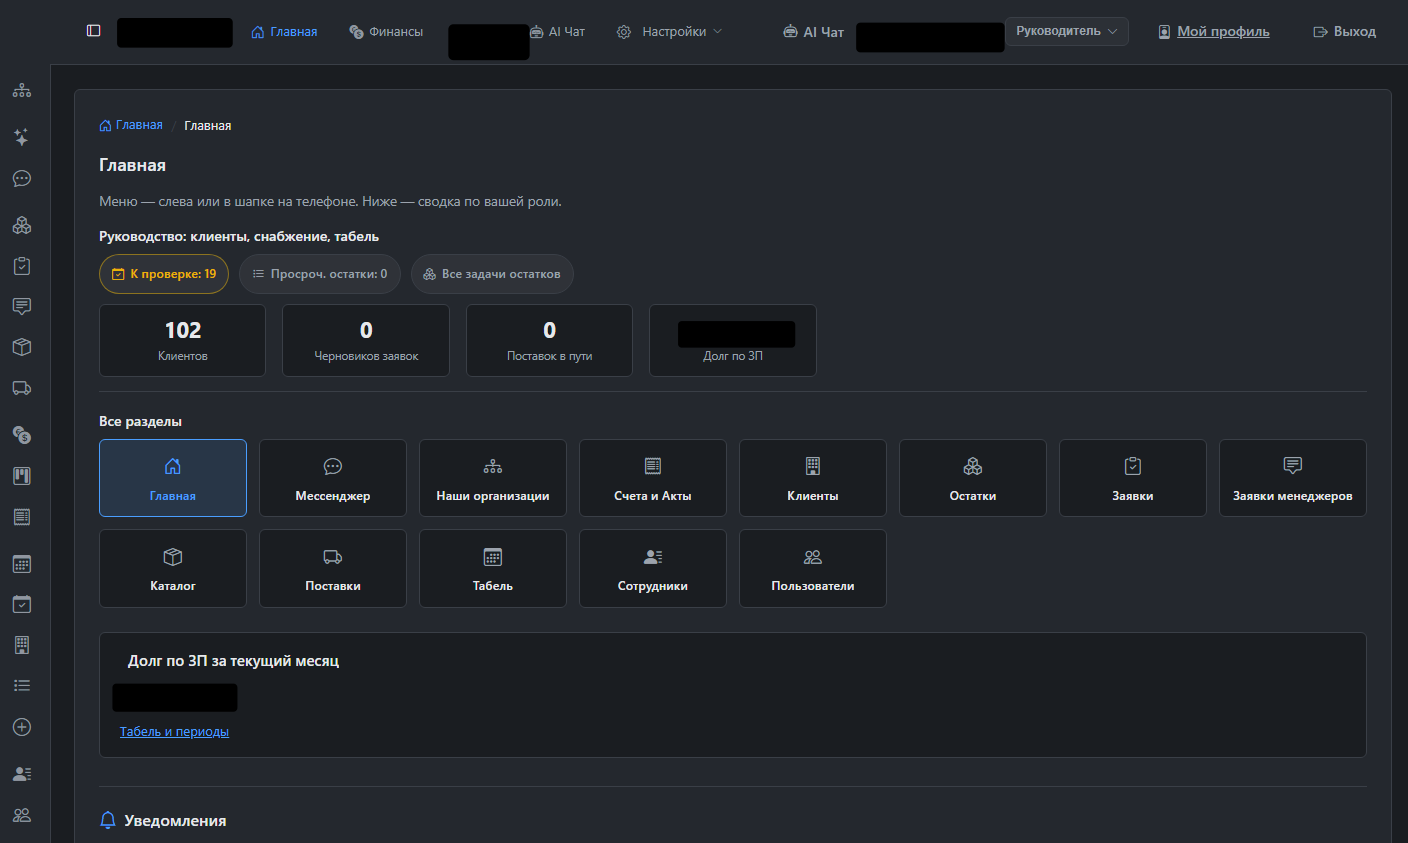Click the home icon in the breadcrumb

[105, 125]
